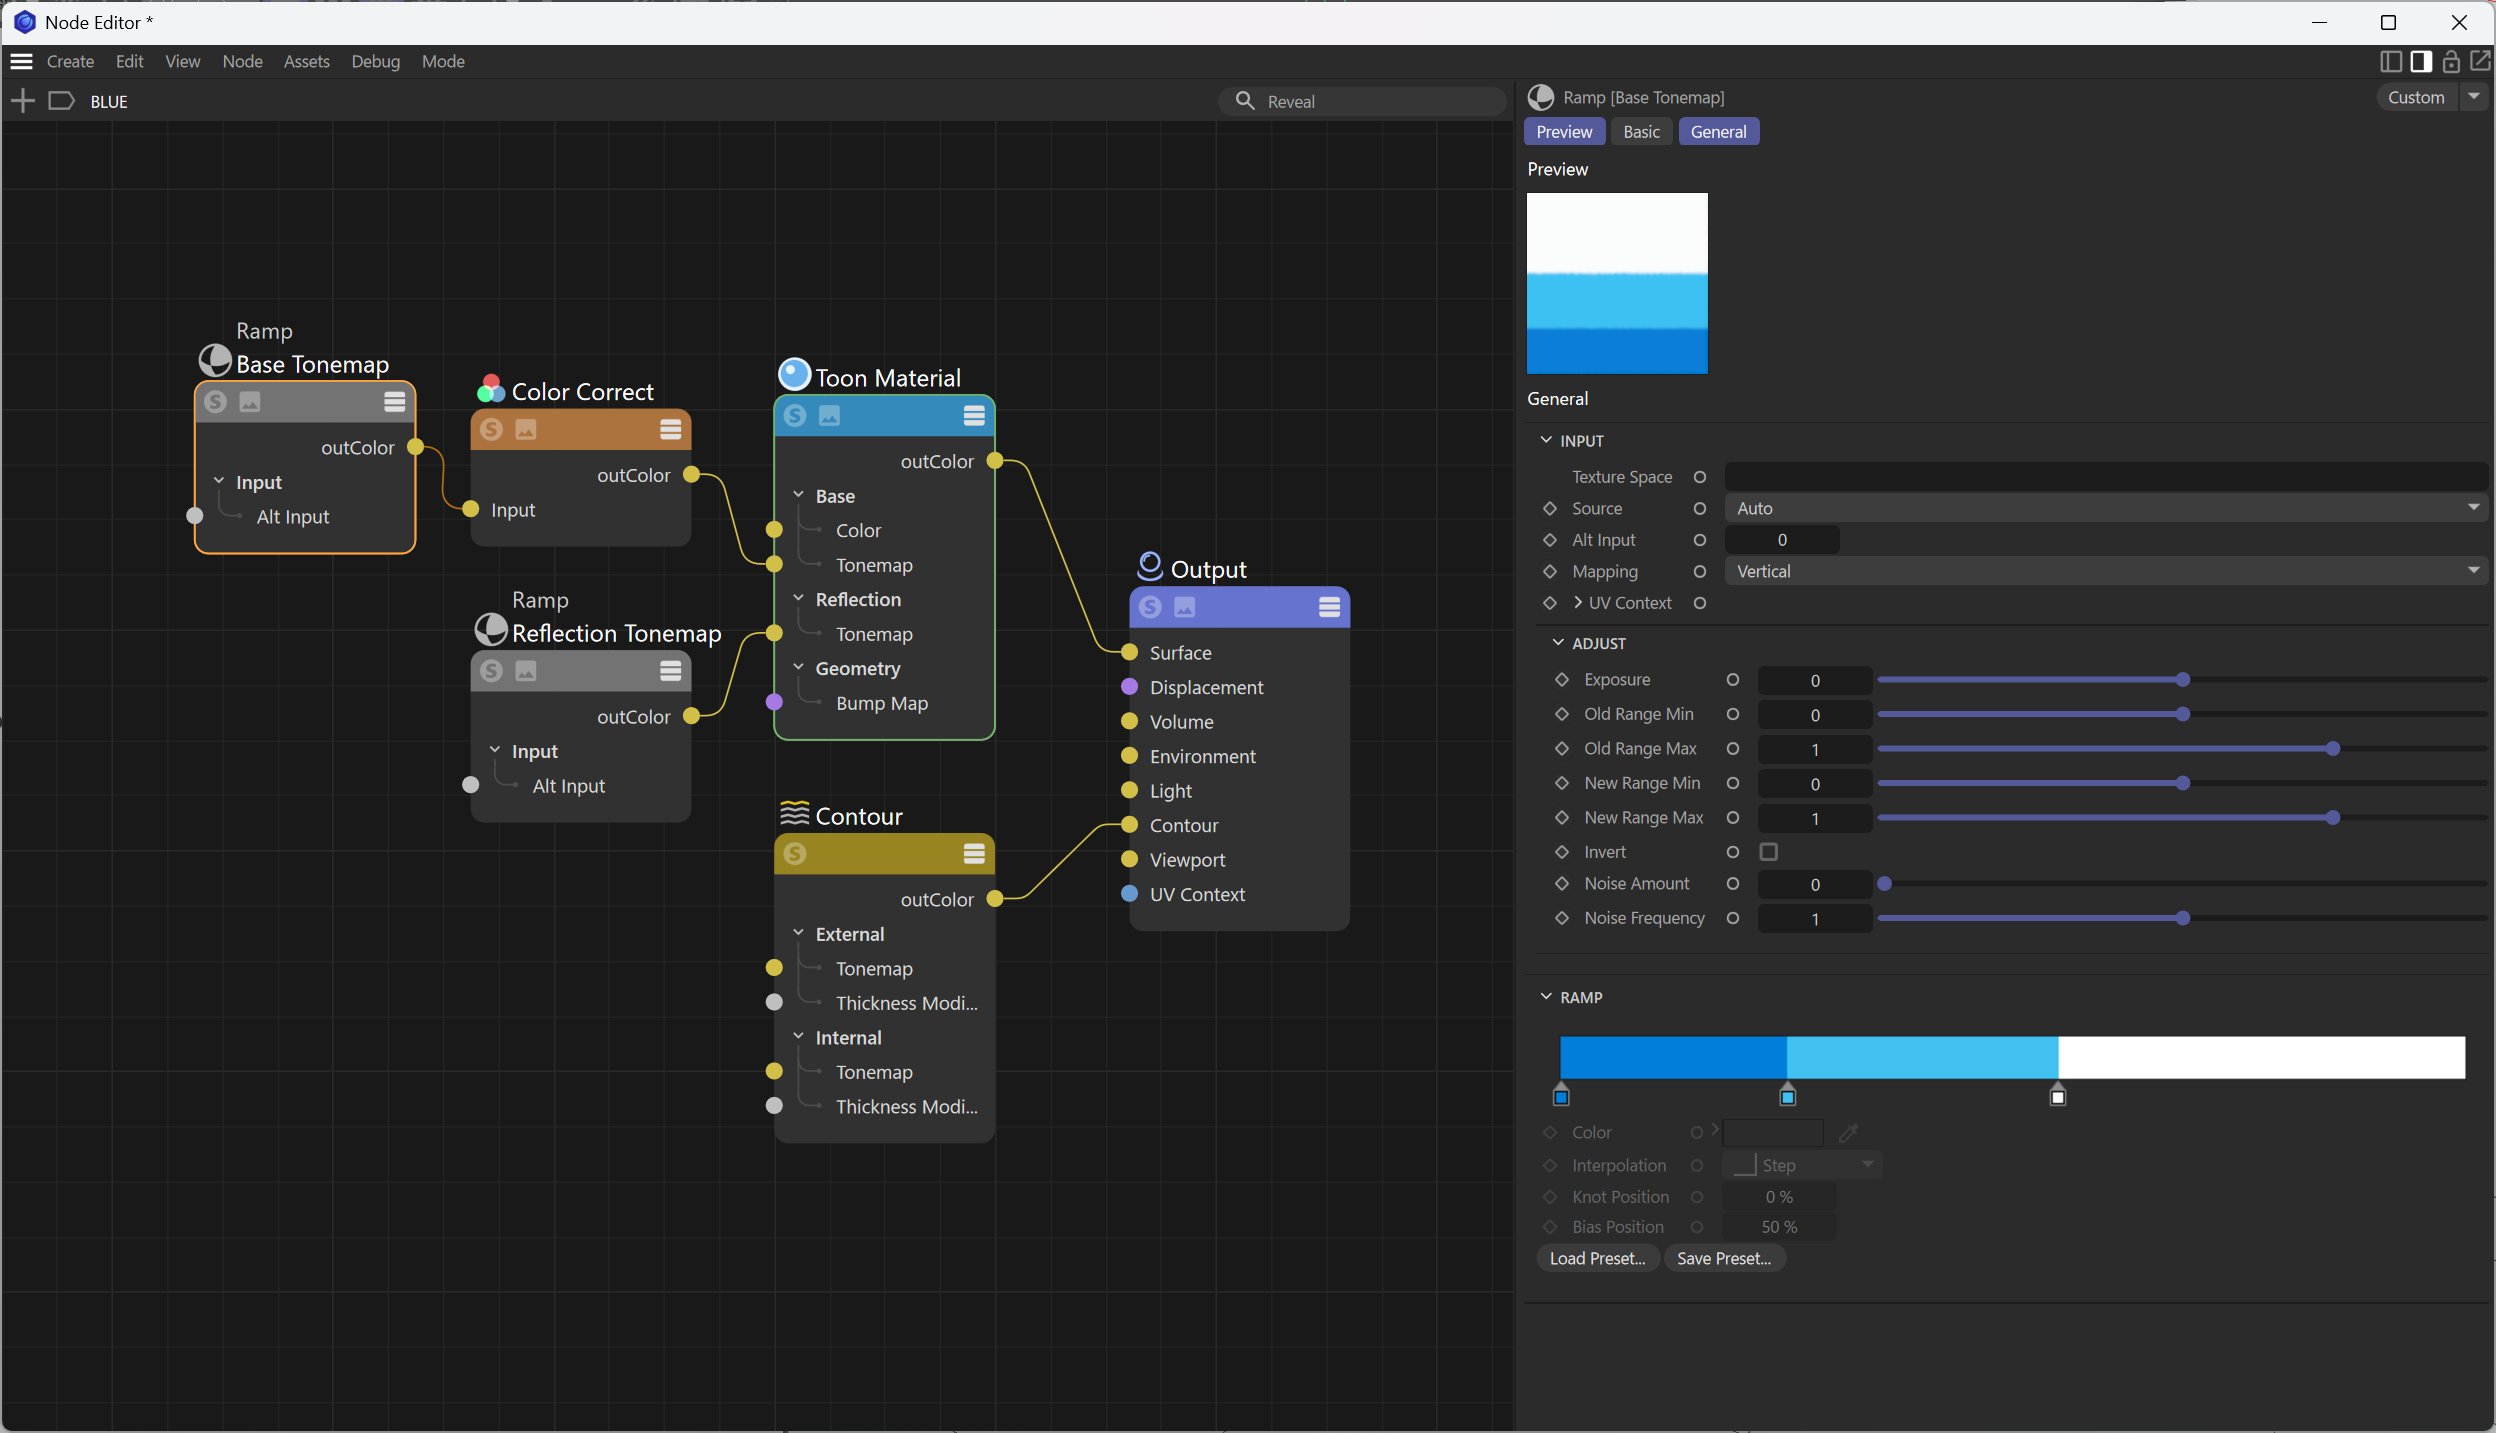Click the add node plus icon

[x=22, y=101]
